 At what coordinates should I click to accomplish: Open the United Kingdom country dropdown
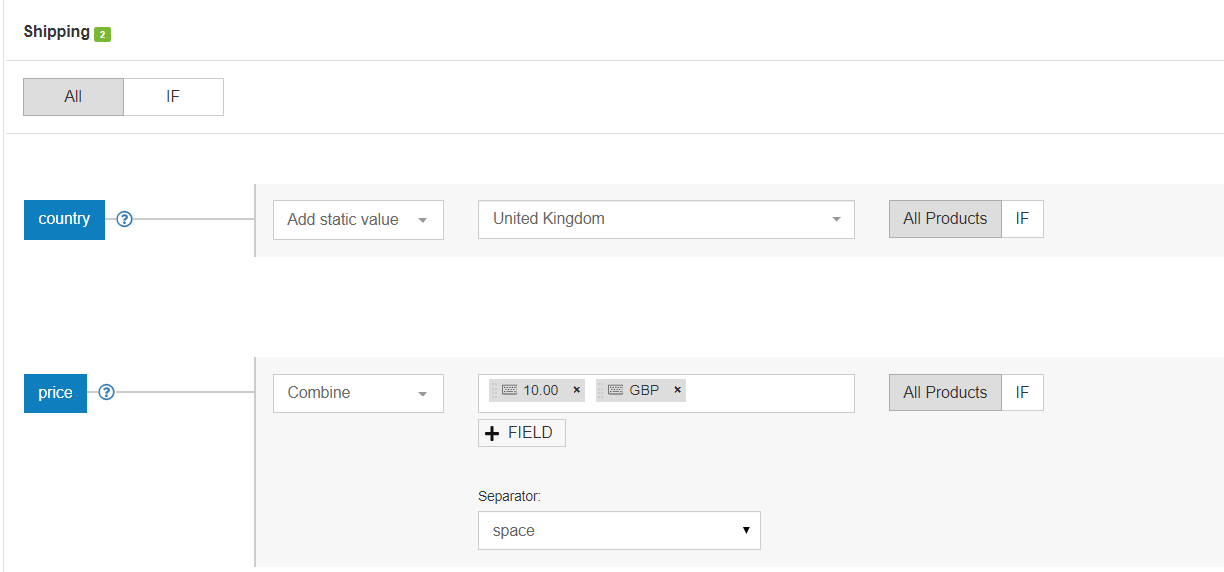pyautogui.click(x=666, y=219)
